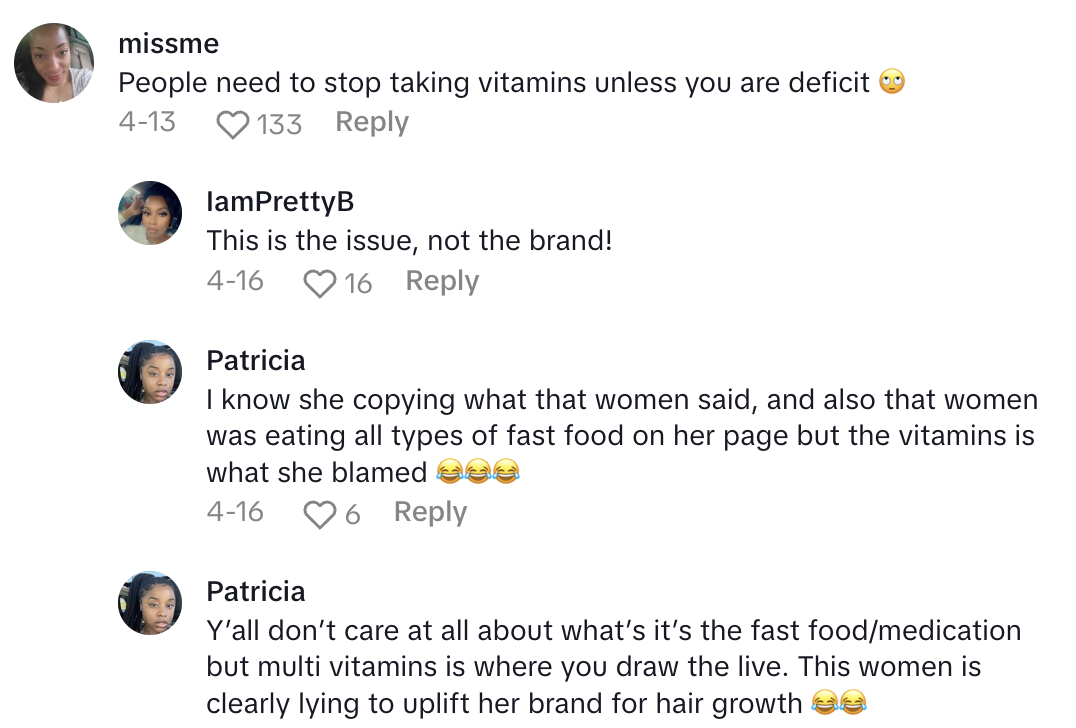Click the 4-13 date under missme's comment

[147, 122]
